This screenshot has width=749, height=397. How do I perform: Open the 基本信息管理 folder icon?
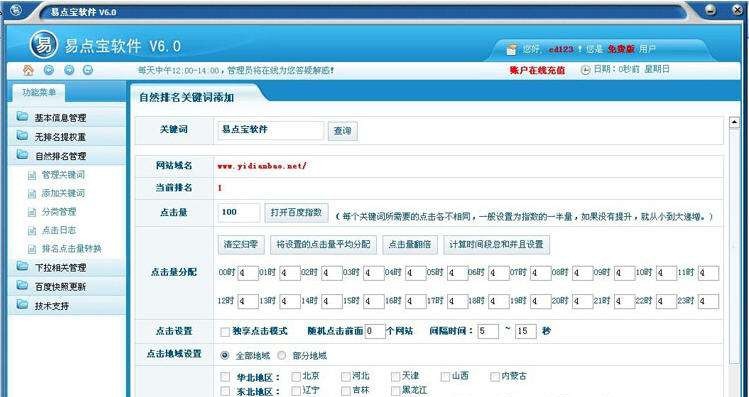pyautogui.click(x=22, y=117)
